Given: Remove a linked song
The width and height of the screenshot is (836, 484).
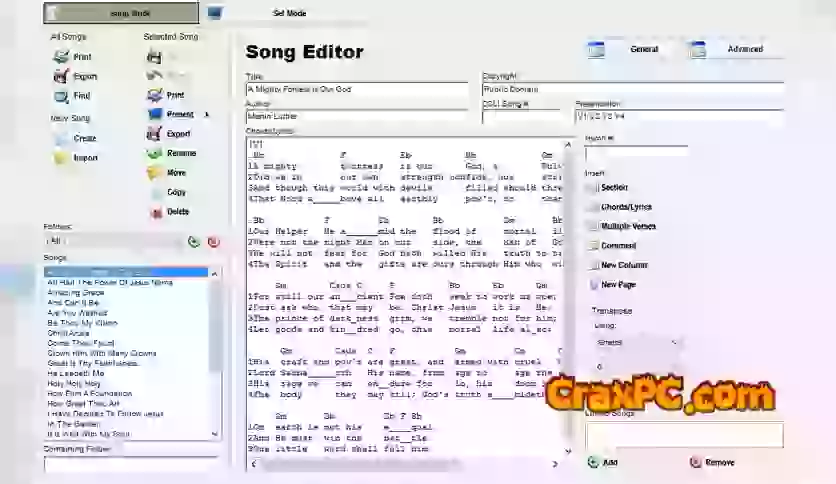Looking at the screenshot, I should [712, 462].
